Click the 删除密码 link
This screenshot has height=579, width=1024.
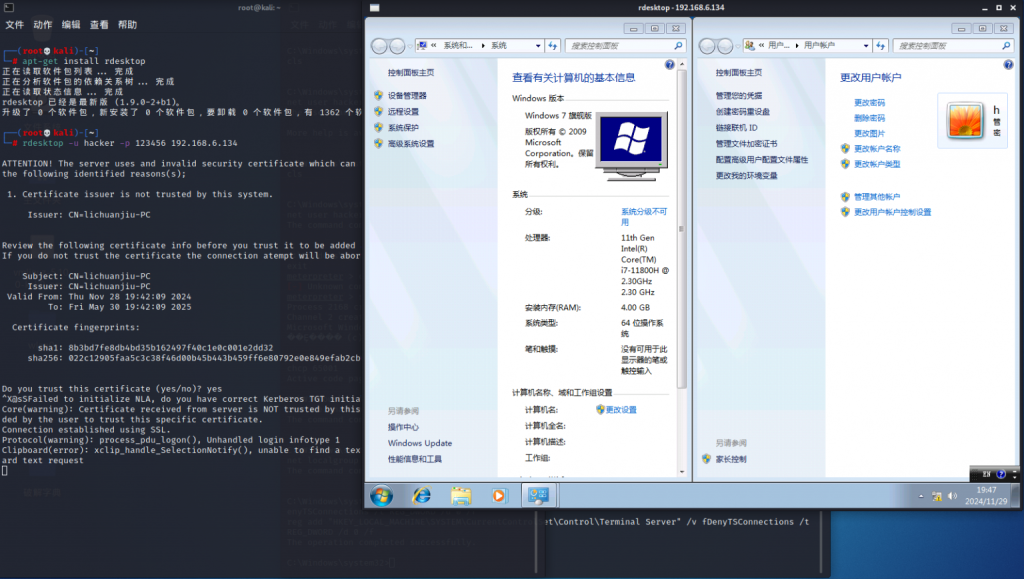click(869, 118)
